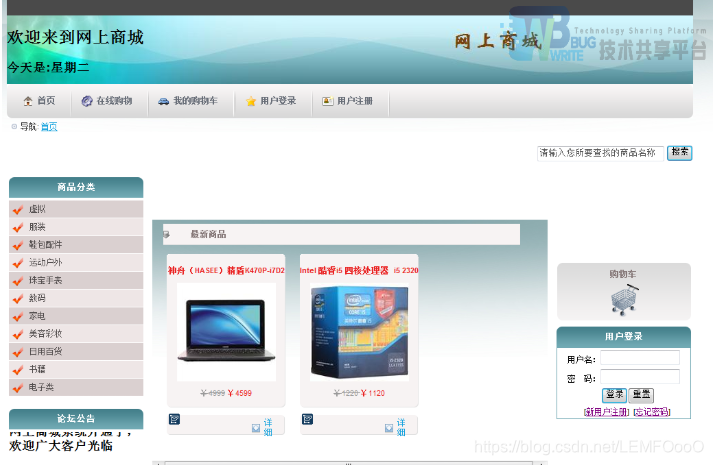Click the 登录 login button

pyautogui.click(x=614, y=395)
